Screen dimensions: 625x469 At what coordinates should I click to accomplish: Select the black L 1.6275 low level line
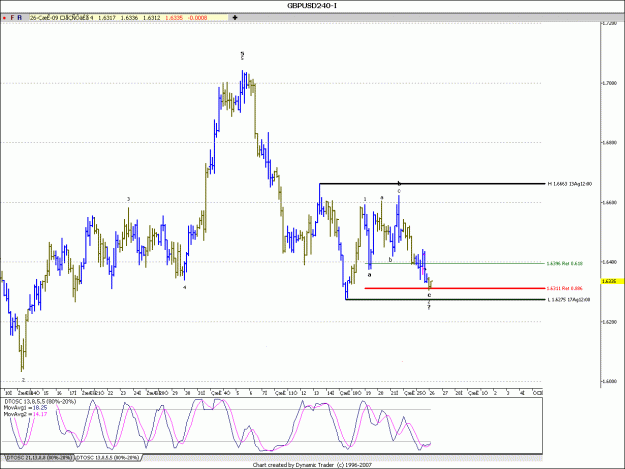pyautogui.click(x=445, y=300)
